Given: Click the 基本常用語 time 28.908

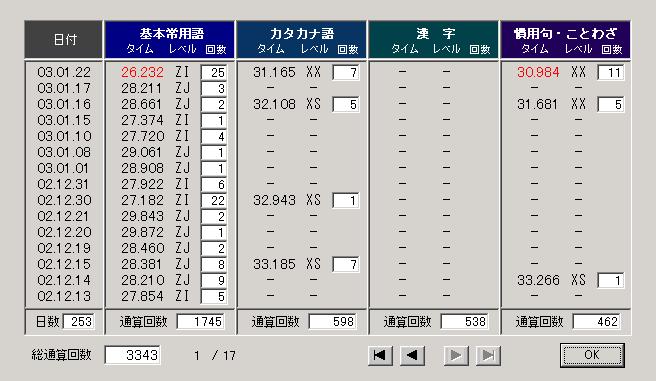Looking at the screenshot, I should tap(142, 168).
